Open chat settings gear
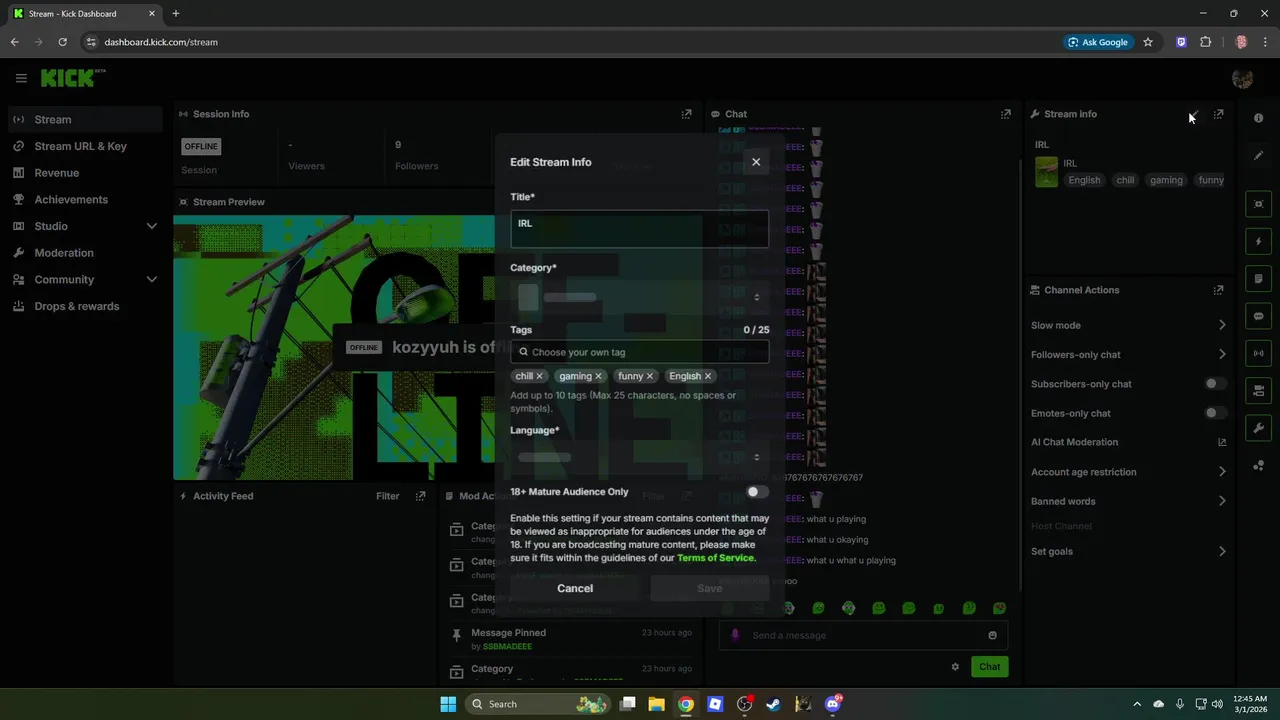 pyautogui.click(x=955, y=667)
